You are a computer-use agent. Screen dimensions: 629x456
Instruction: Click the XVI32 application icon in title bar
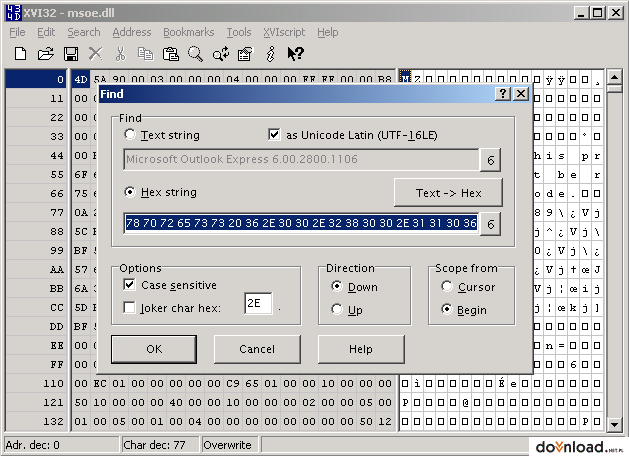(14, 12)
